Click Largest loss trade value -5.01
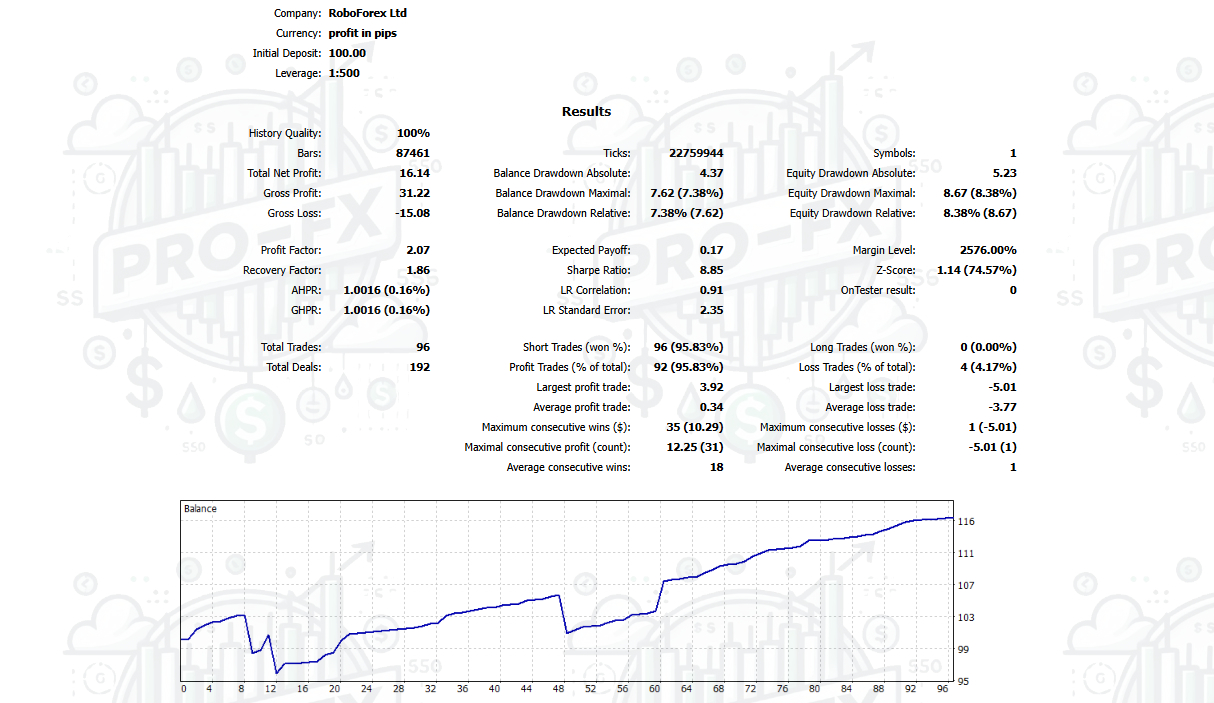This screenshot has width=1214, height=703. point(1001,387)
